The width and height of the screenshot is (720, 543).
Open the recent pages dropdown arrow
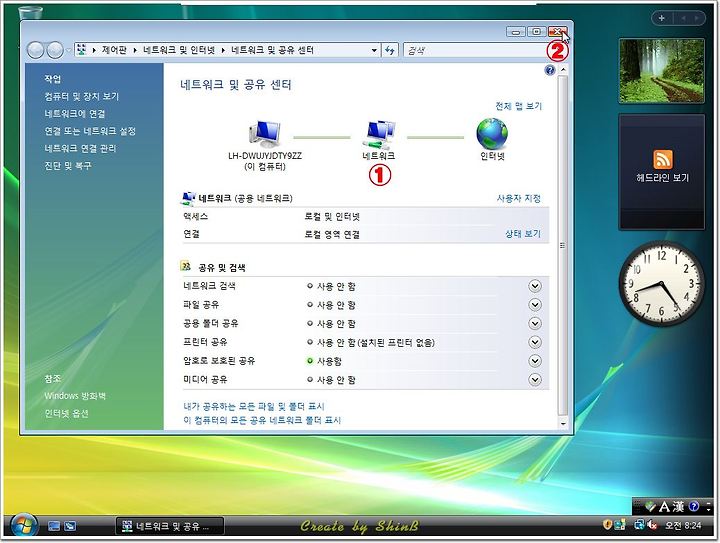[x=68, y=50]
